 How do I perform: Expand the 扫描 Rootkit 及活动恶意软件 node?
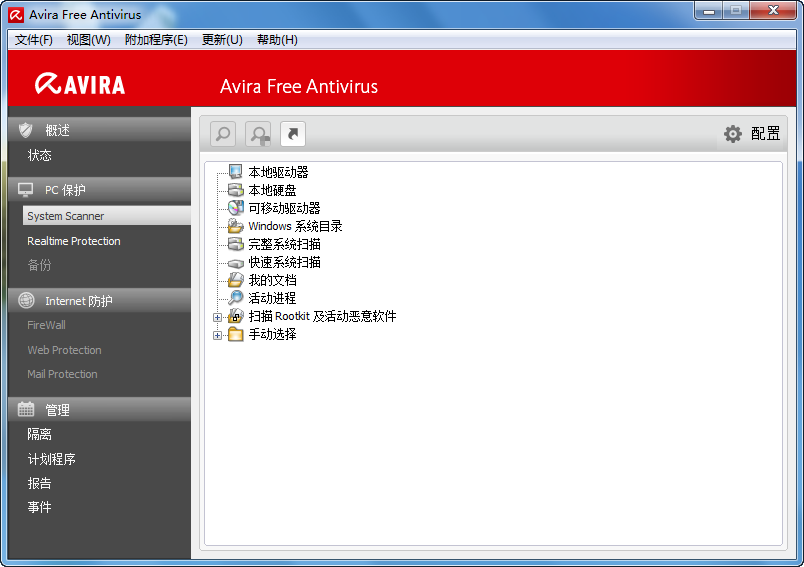point(217,317)
